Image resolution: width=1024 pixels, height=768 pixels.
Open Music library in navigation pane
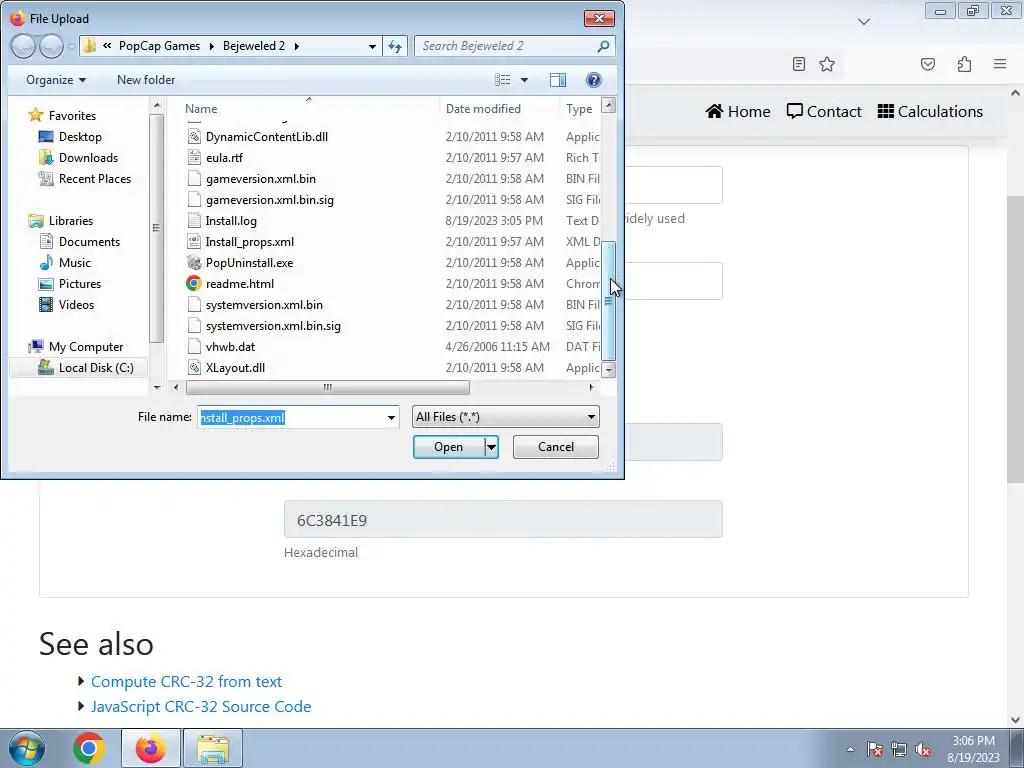[x=74, y=263]
